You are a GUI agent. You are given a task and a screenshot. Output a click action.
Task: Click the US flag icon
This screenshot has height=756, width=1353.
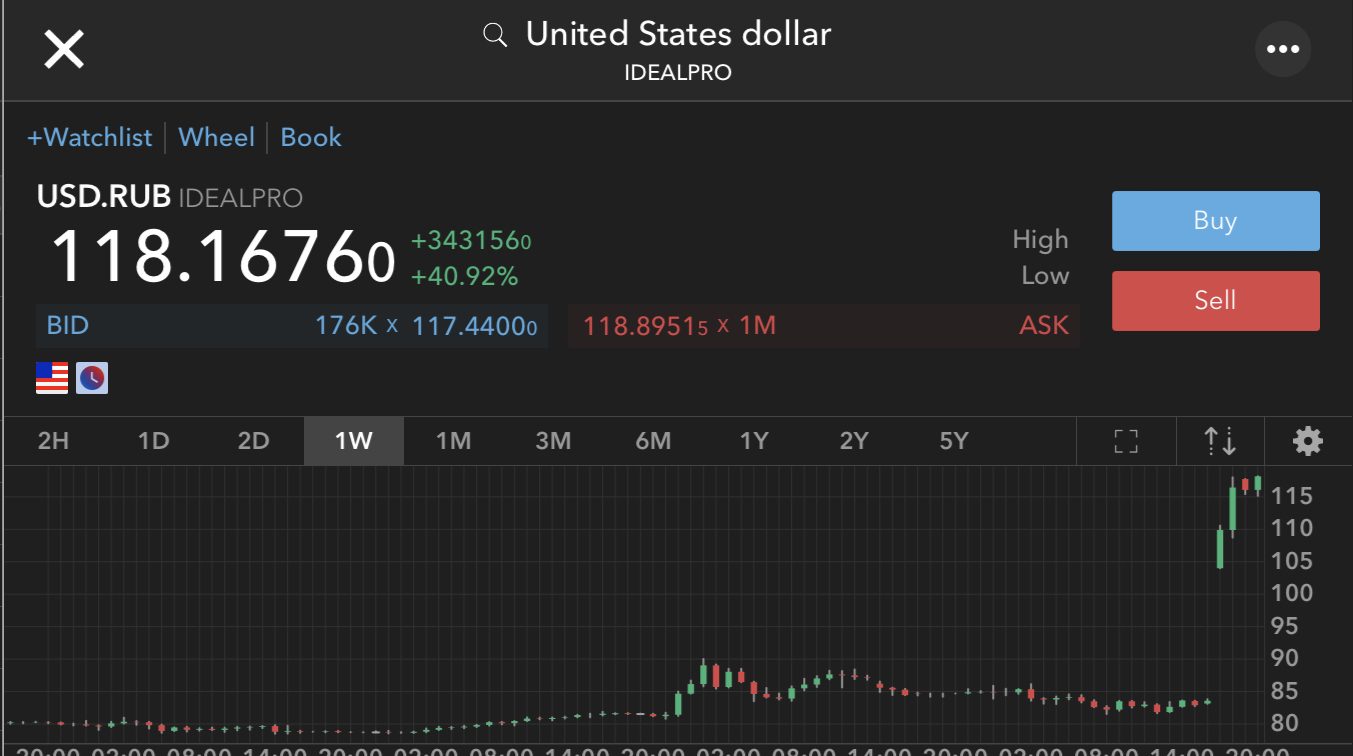(52, 377)
